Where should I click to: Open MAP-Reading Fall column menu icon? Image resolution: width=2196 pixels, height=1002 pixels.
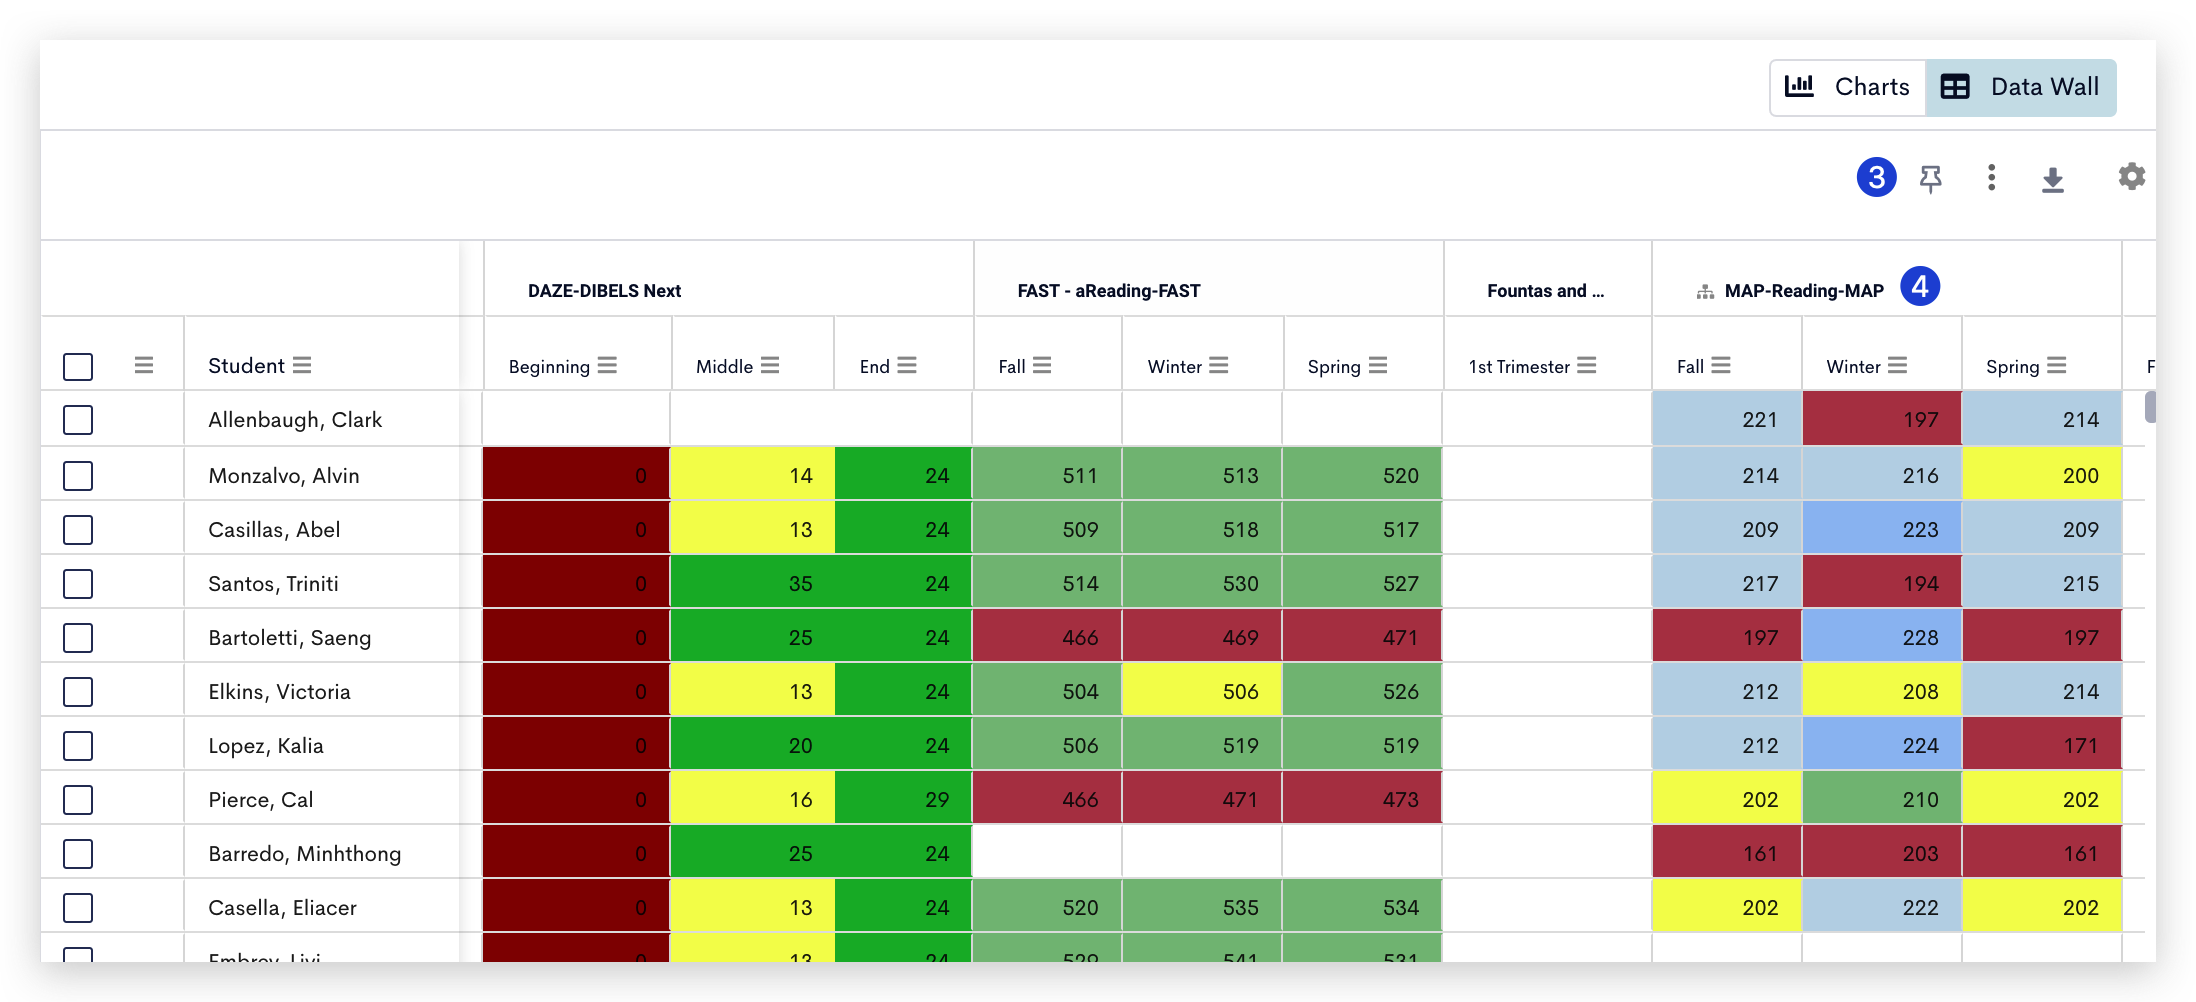tap(1721, 365)
